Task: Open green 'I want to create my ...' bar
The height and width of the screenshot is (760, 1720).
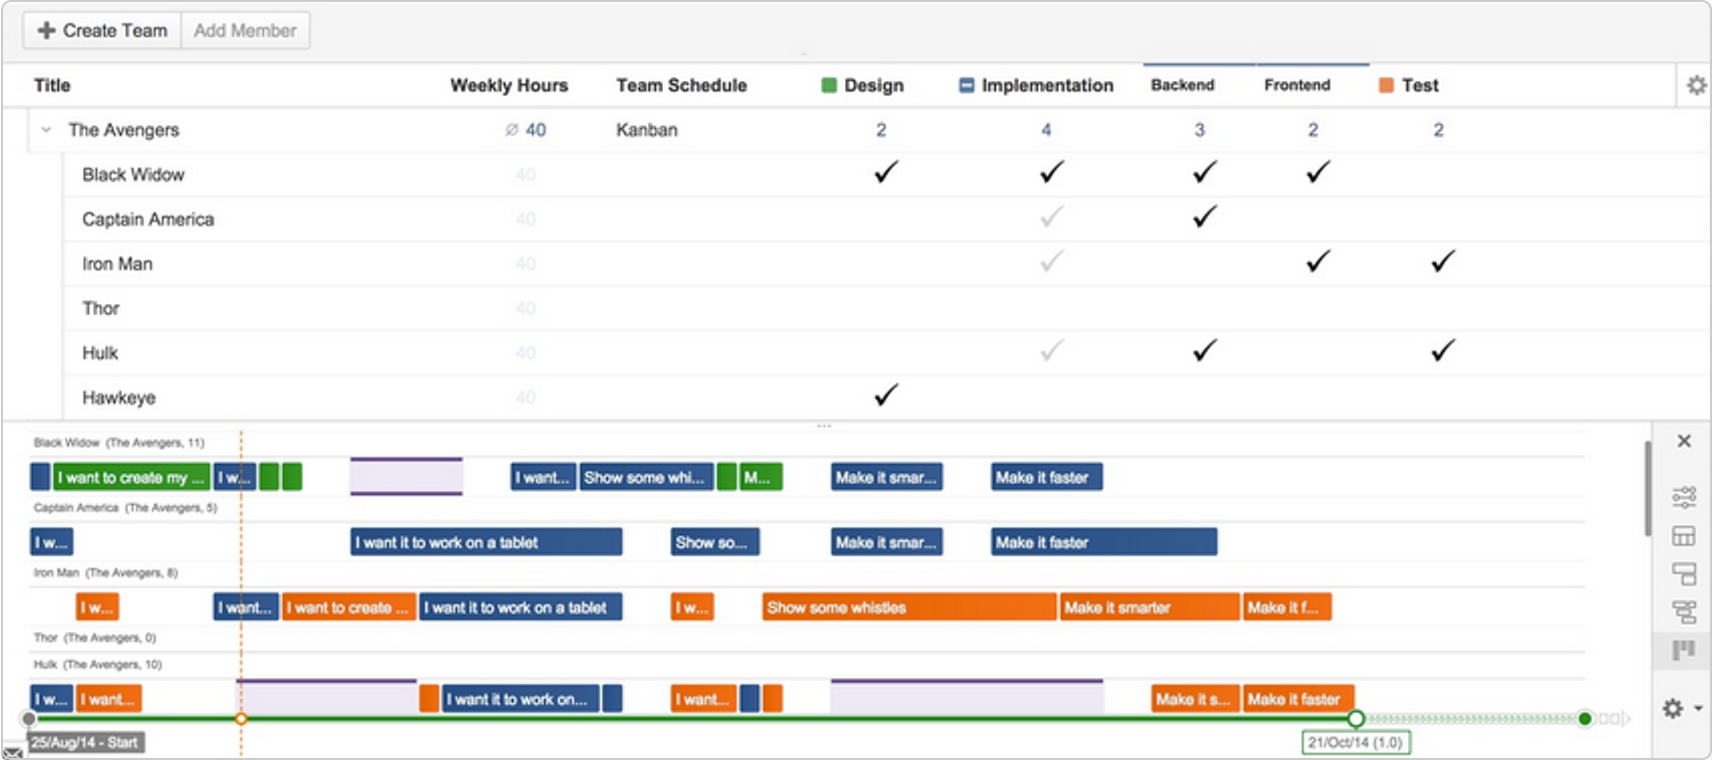Action: click(131, 477)
